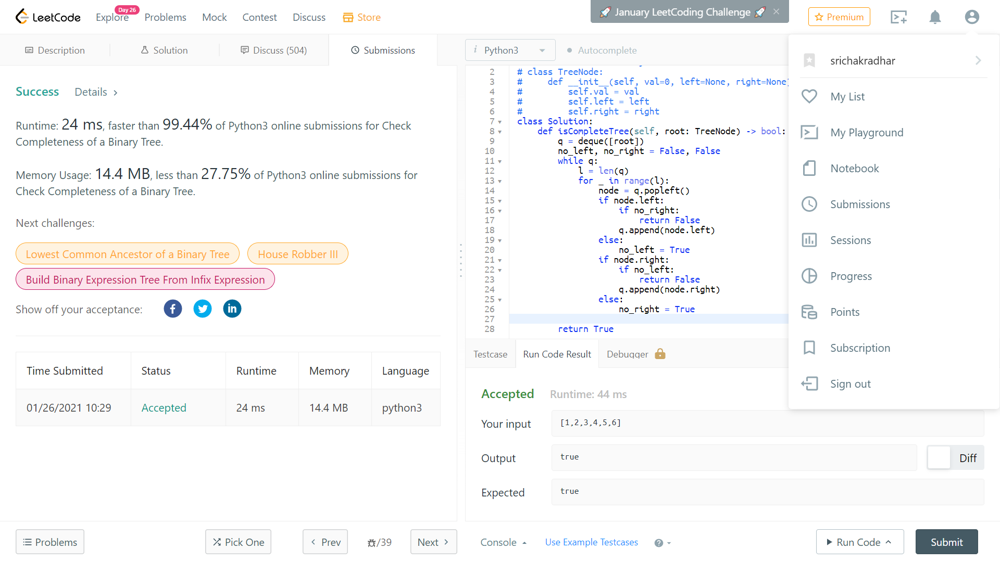Image resolution: width=1000 pixels, height=562 pixels.
Task: Share acceptance on Facebook icon
Action: (173, 309)
